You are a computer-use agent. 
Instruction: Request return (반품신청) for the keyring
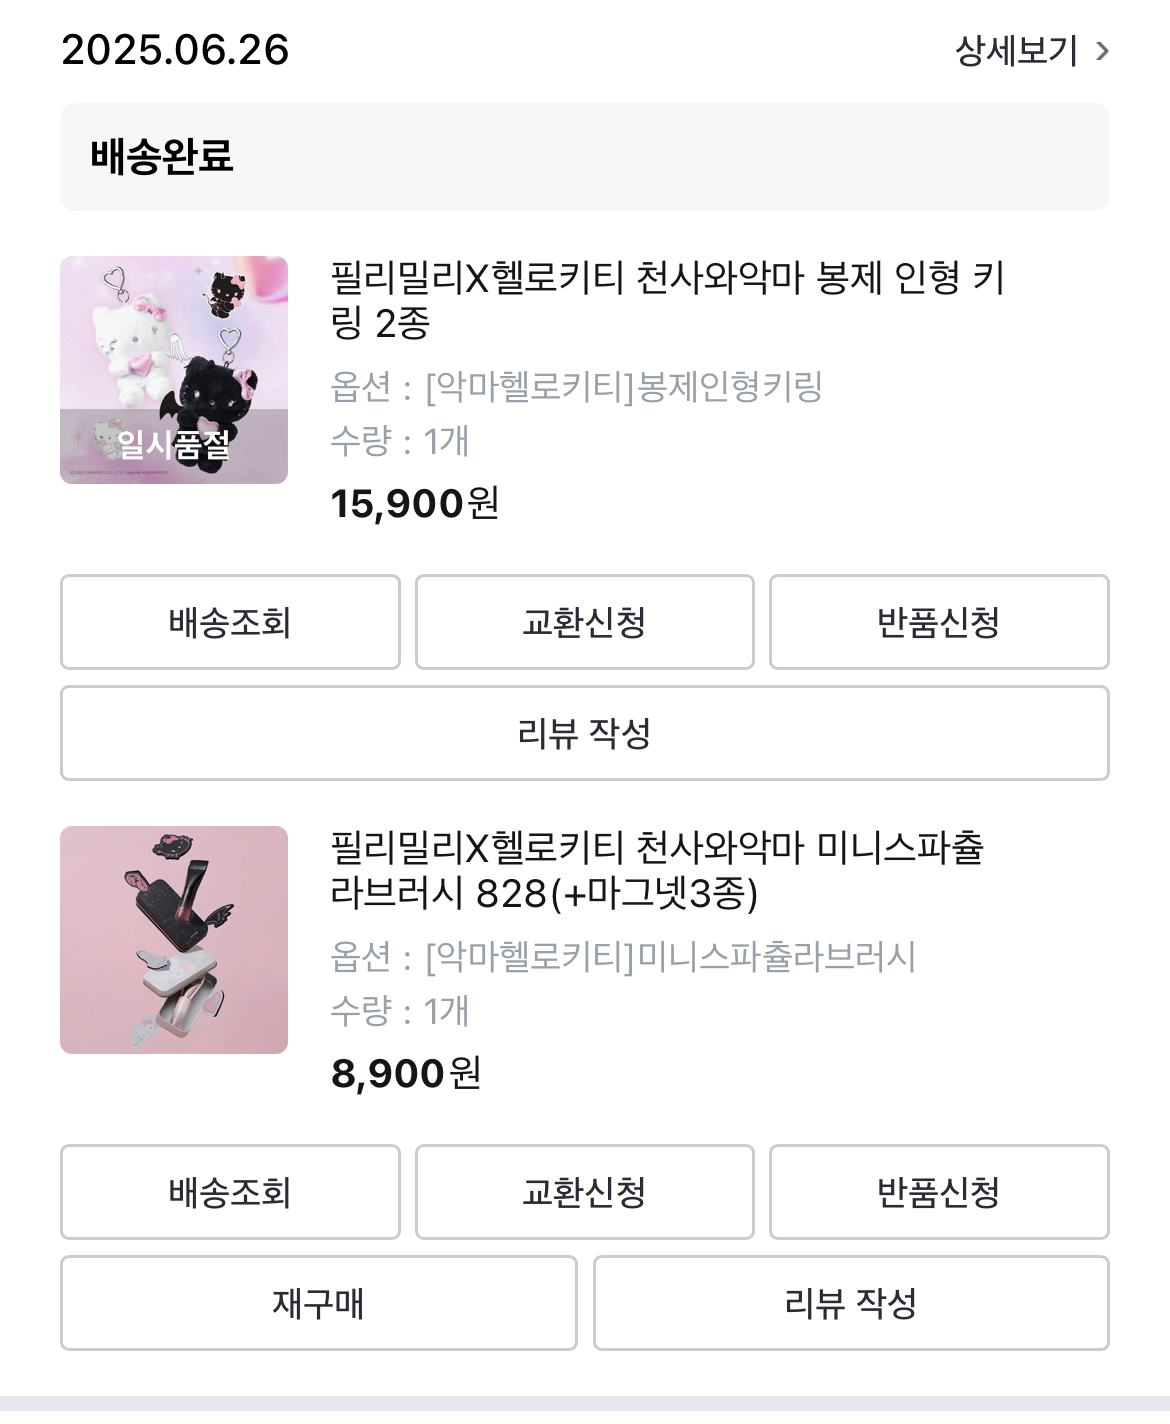[x=938, y=622]
